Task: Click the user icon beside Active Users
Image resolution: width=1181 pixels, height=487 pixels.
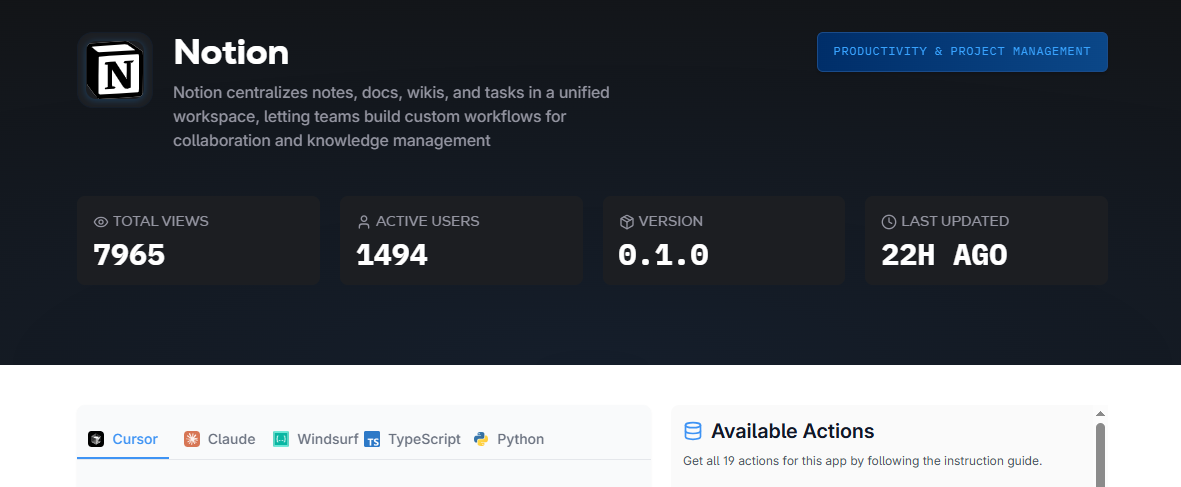Action: point(364,222)
